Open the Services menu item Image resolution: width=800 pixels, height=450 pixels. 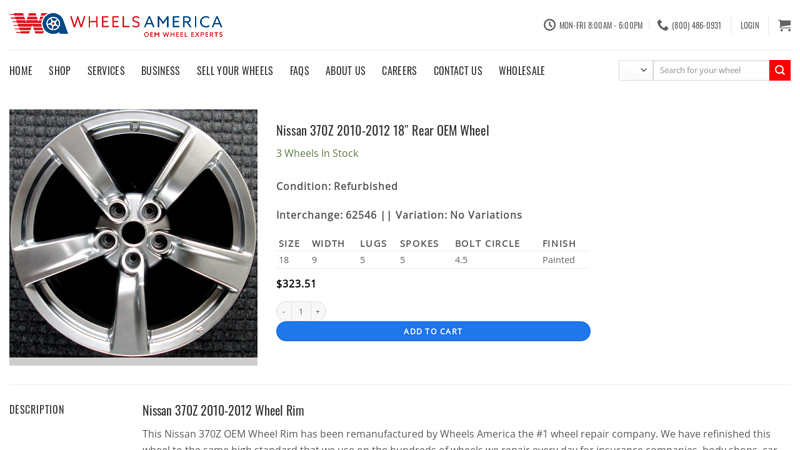(x=106, y=71)
